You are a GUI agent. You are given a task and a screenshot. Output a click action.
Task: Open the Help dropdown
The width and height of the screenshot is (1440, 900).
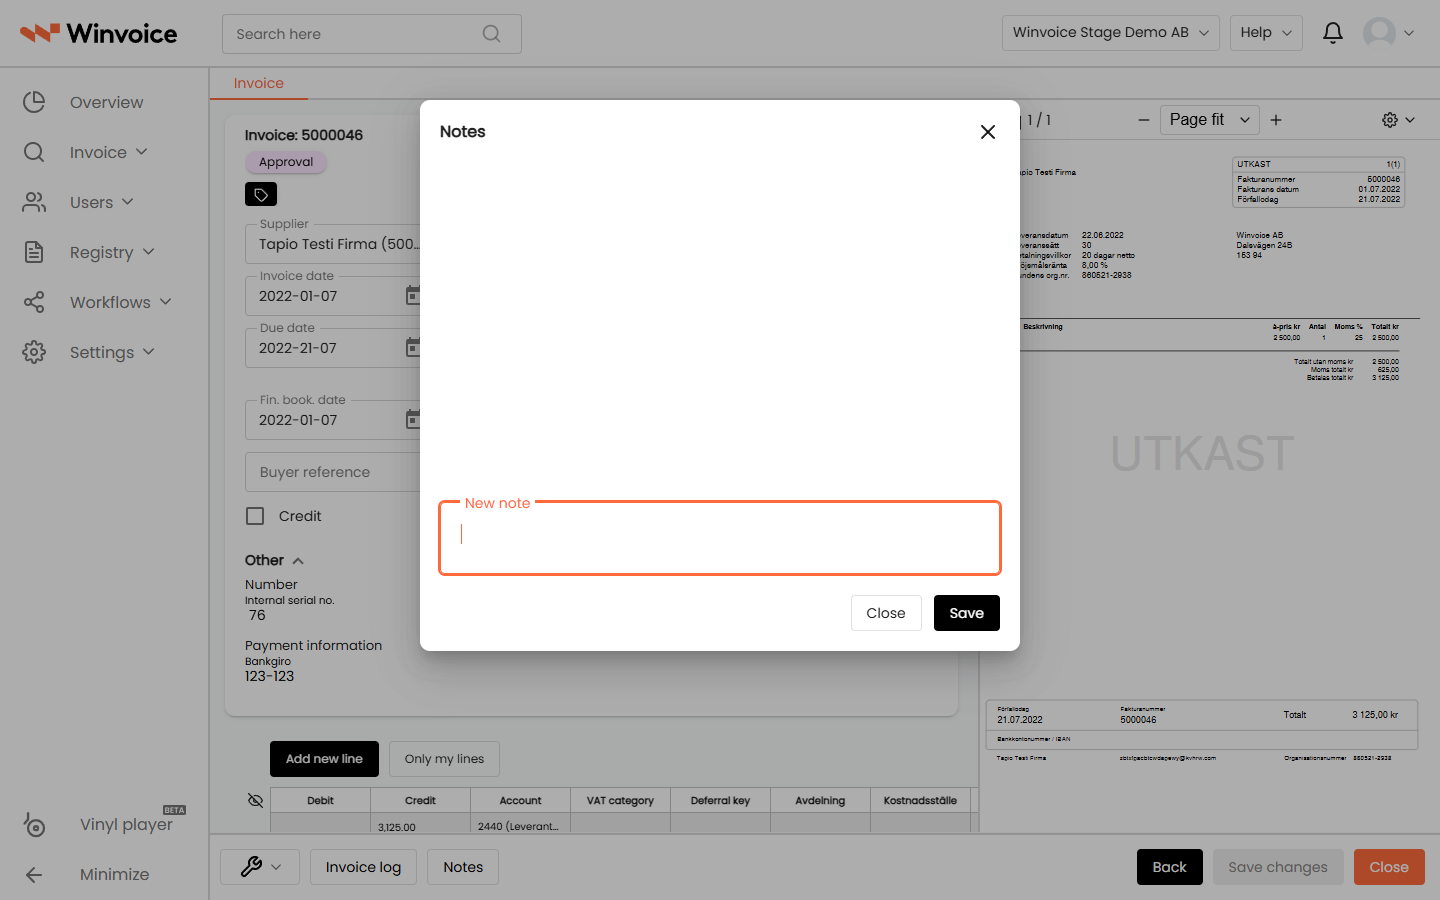pyautogui.click(x=1266, y=33)
